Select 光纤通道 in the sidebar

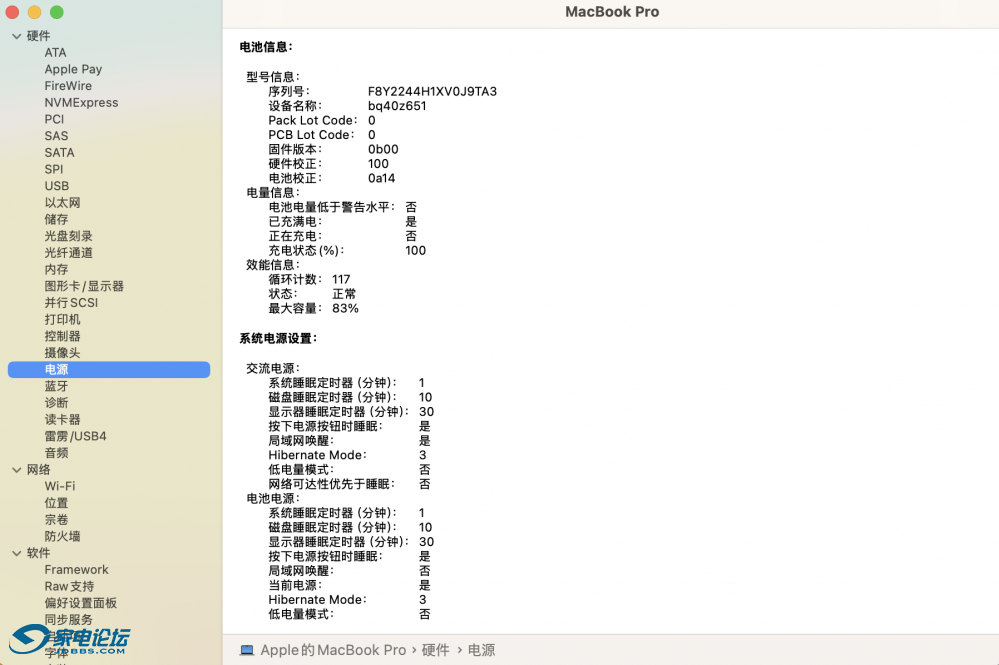click(x=68, y=253)
